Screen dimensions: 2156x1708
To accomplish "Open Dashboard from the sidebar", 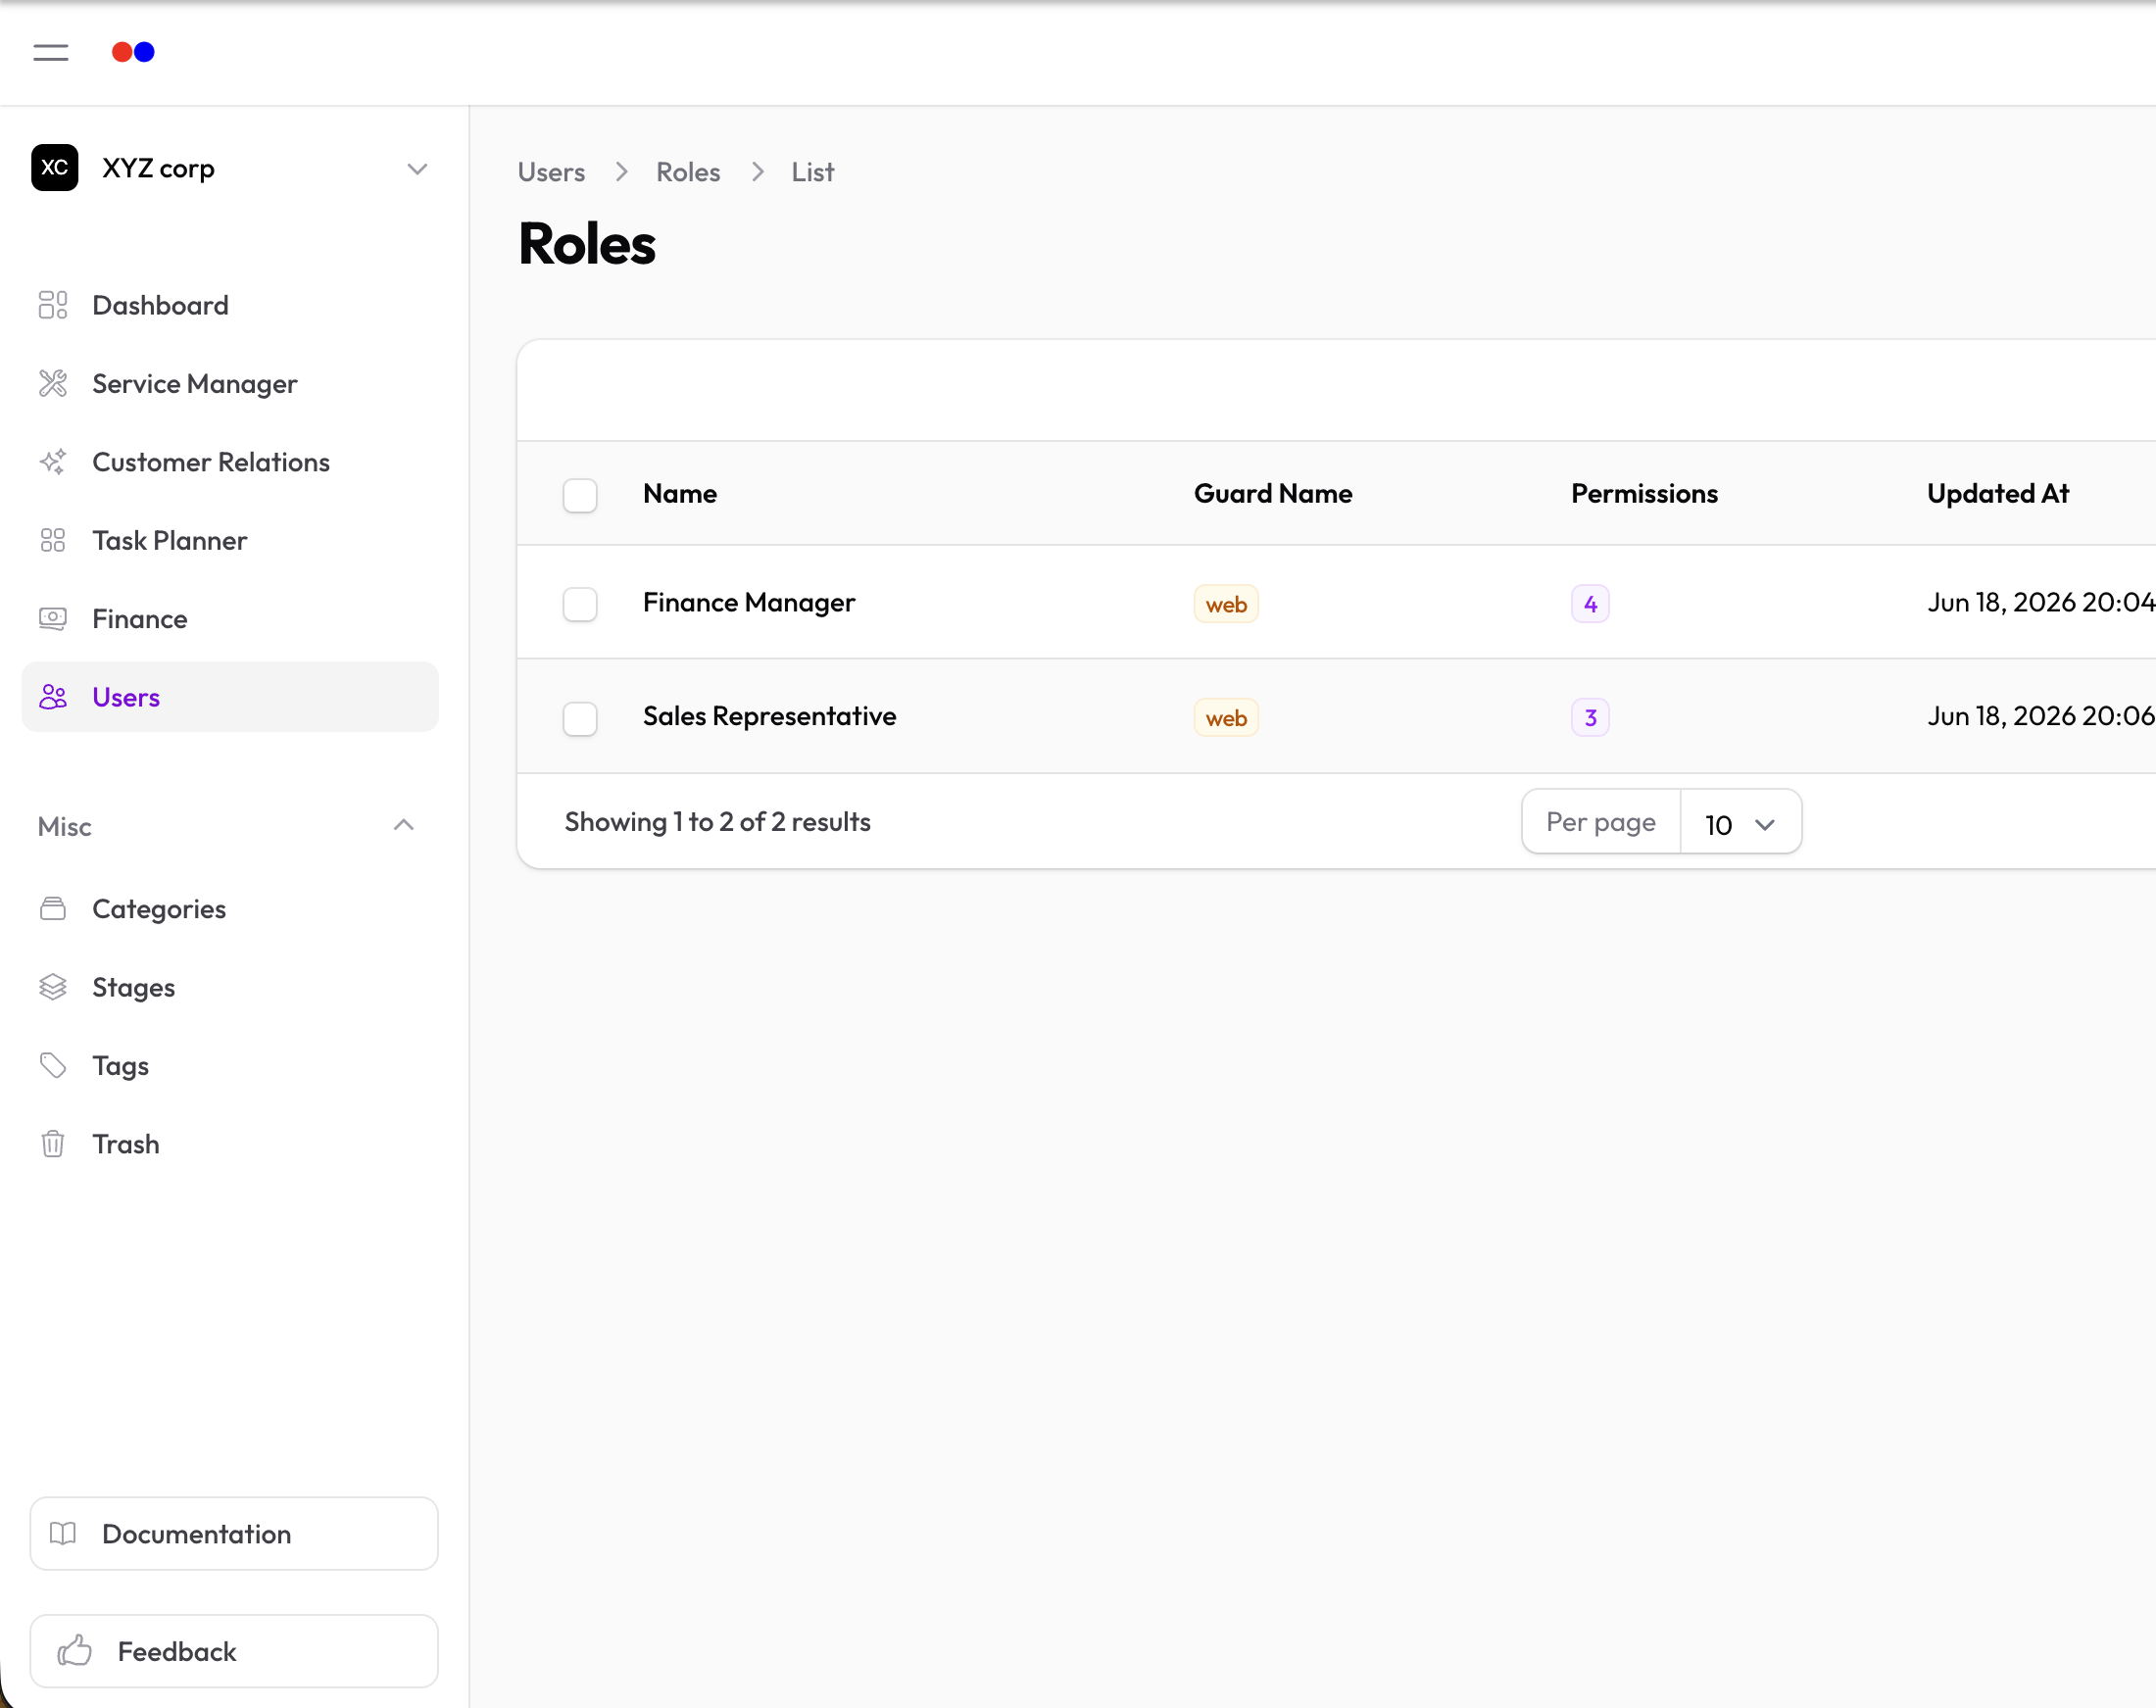I will click(230, 305).
